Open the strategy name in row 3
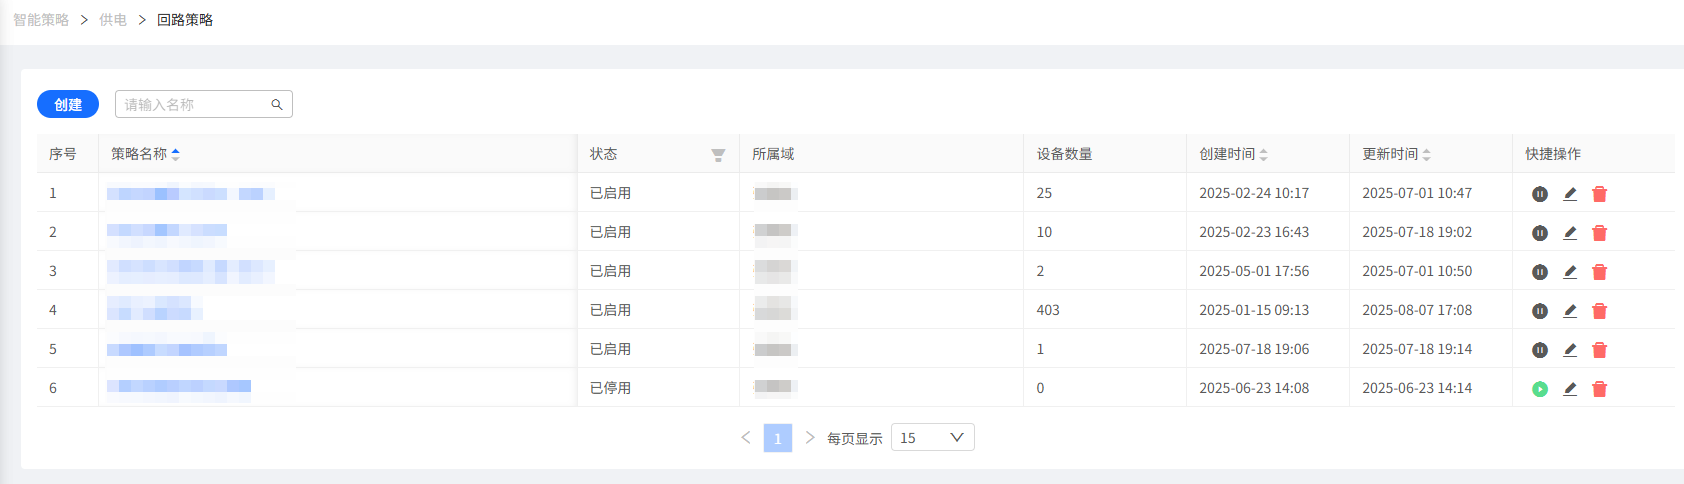The width and height of the screenshot is (1684, 484). (191, 271)
